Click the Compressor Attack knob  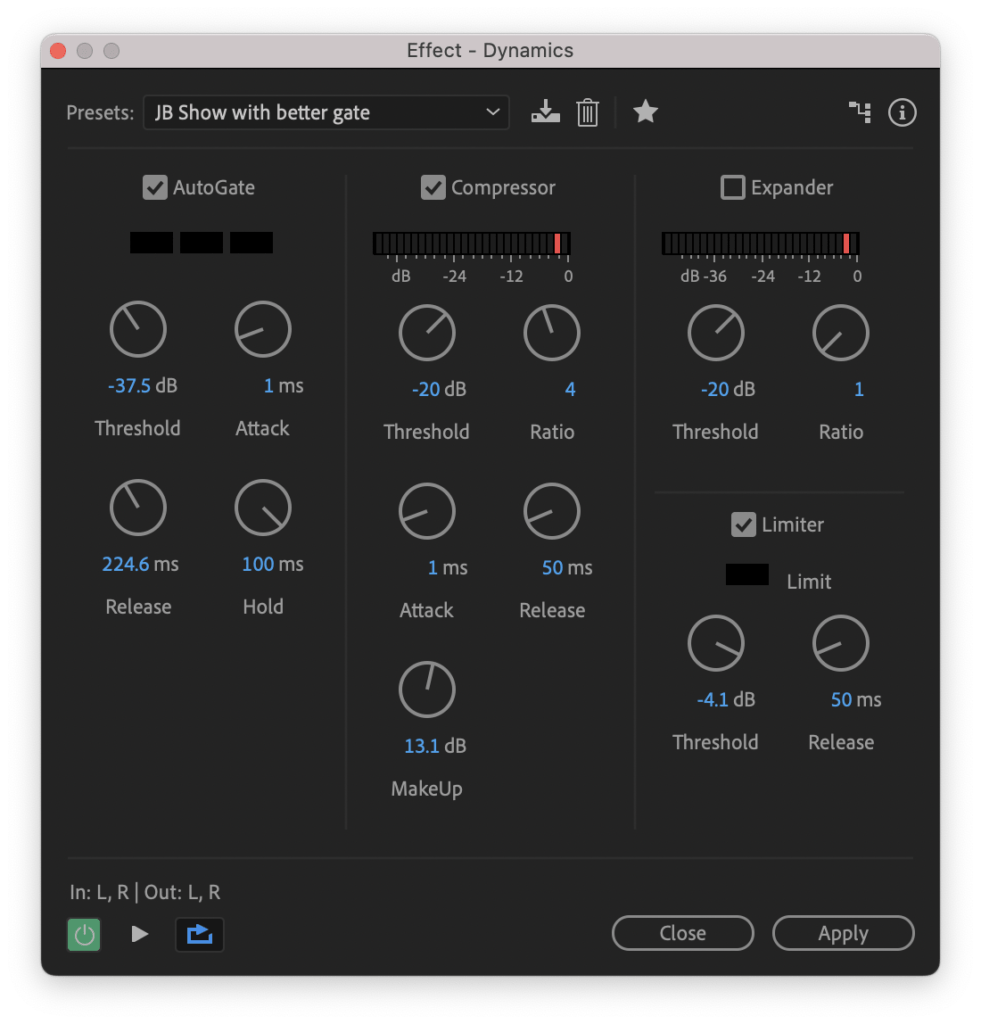(427, 511)
